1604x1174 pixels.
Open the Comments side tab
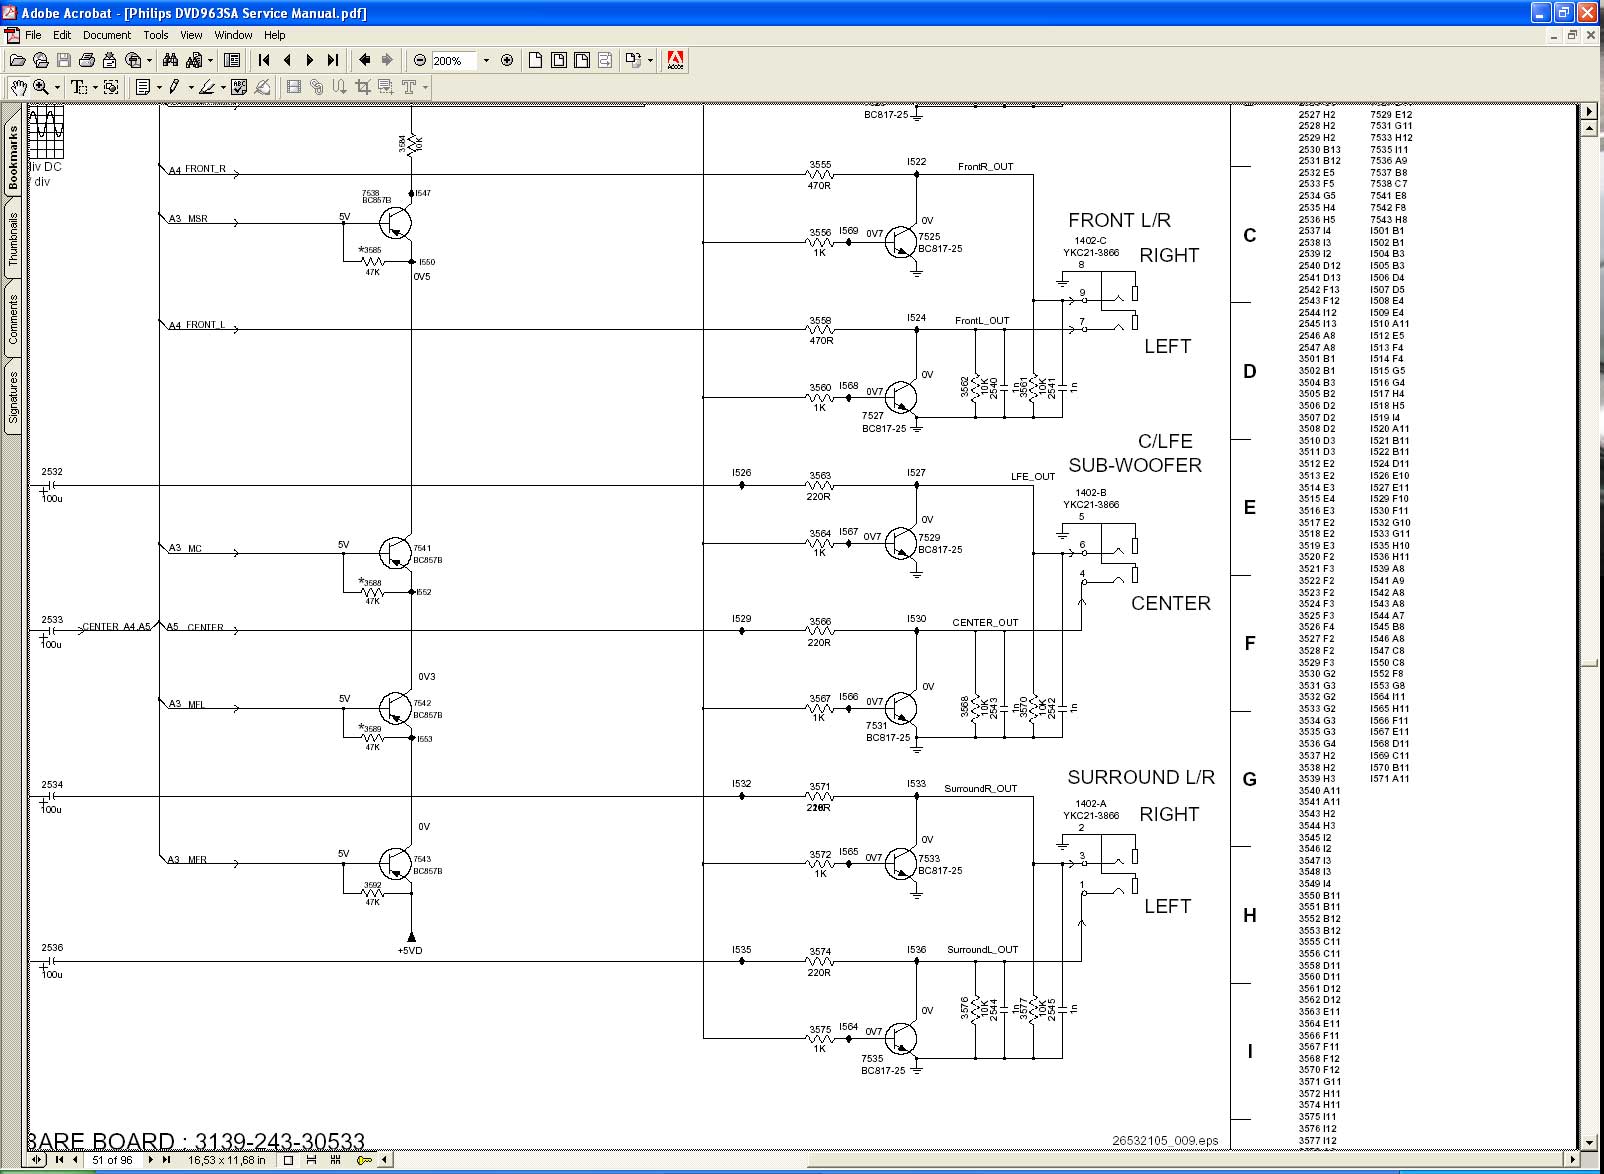click(x=13, y=320)
